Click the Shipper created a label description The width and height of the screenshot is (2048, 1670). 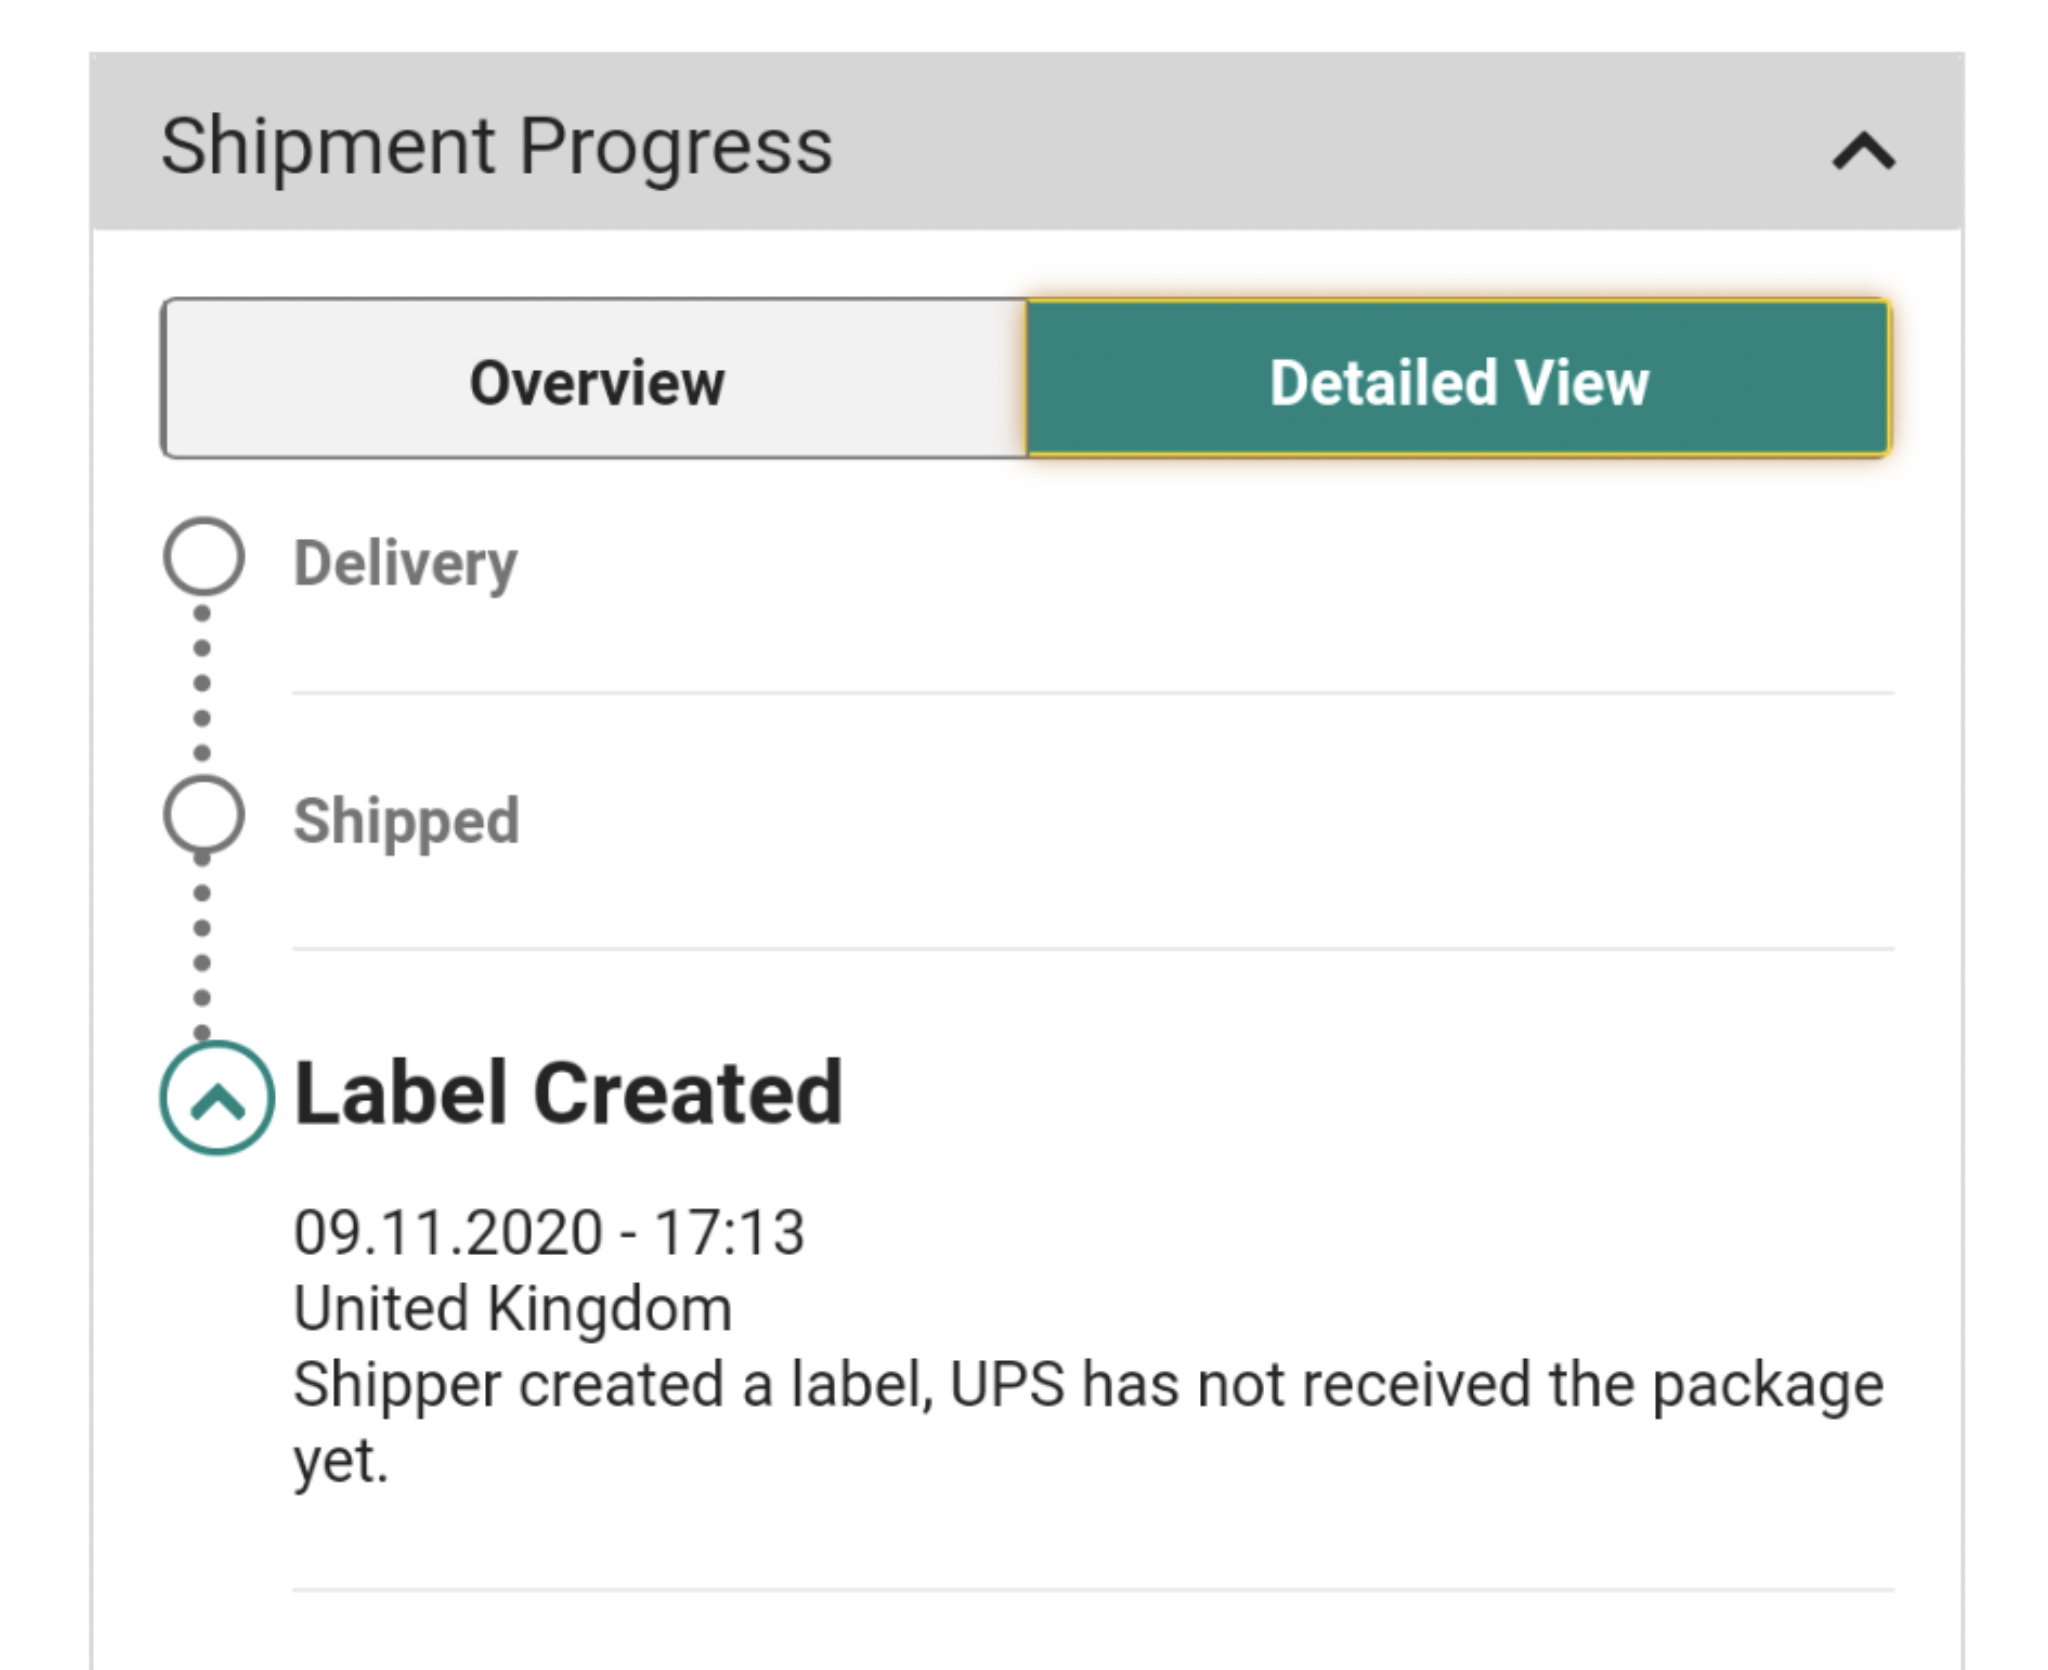[1088, 1422]
